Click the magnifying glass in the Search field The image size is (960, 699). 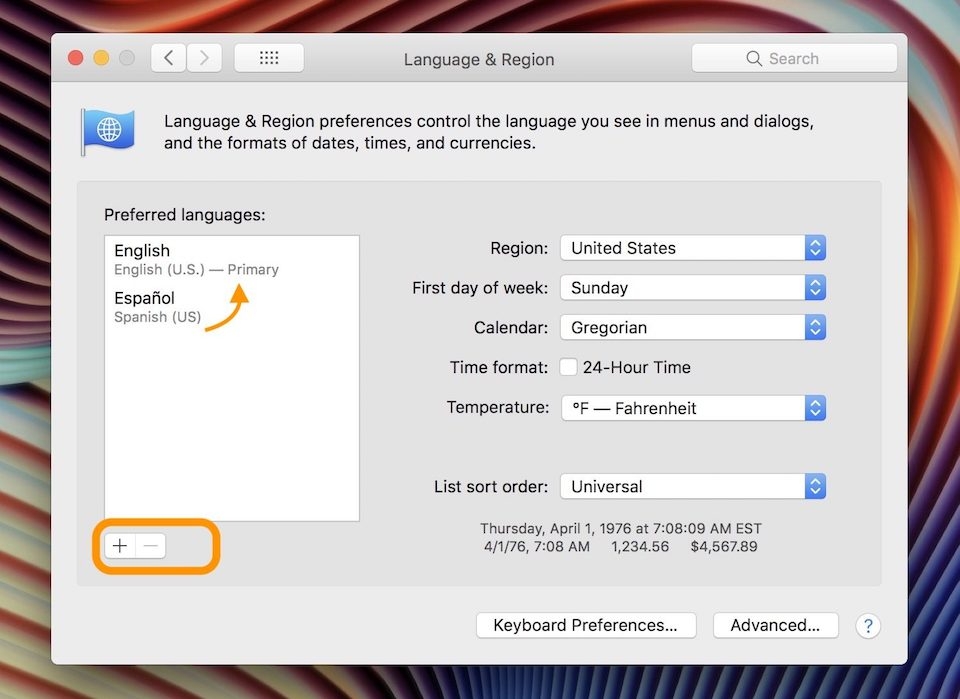(x=755, y=58)
